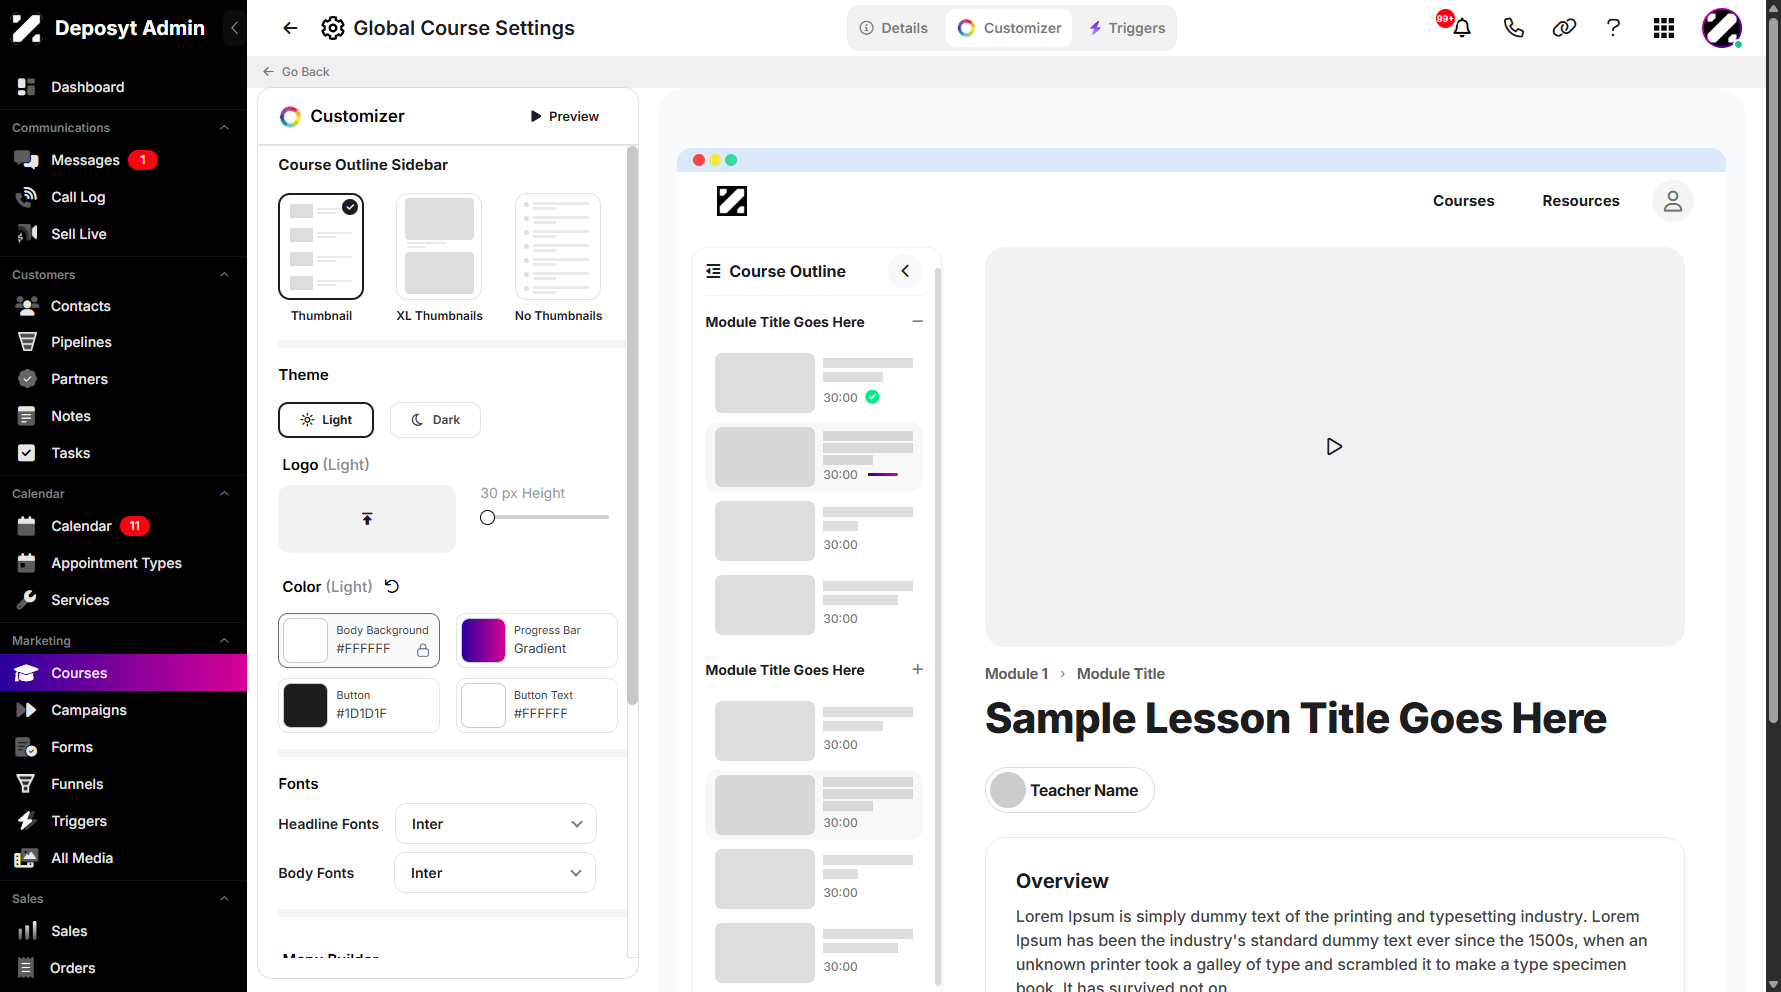Collapse the Deposyt Admin sidebar

click(234, 28)
